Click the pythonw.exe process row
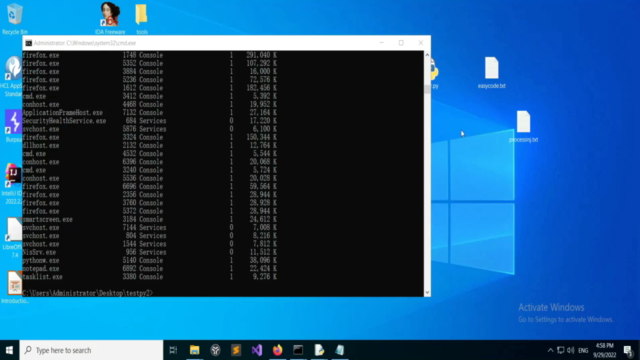Viewport: 640px width, 360px height. pos(149,260)
